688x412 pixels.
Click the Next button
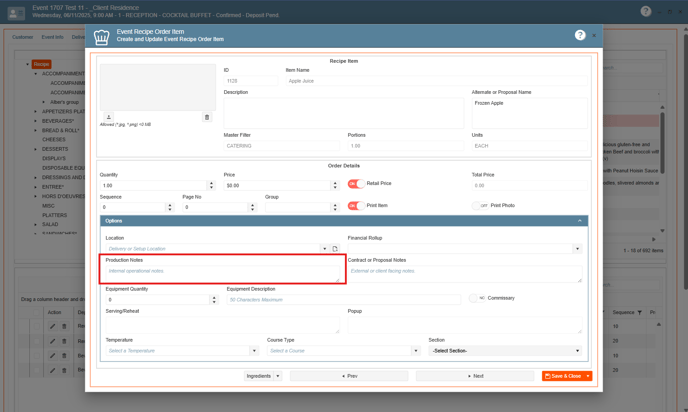click(475, 376)
